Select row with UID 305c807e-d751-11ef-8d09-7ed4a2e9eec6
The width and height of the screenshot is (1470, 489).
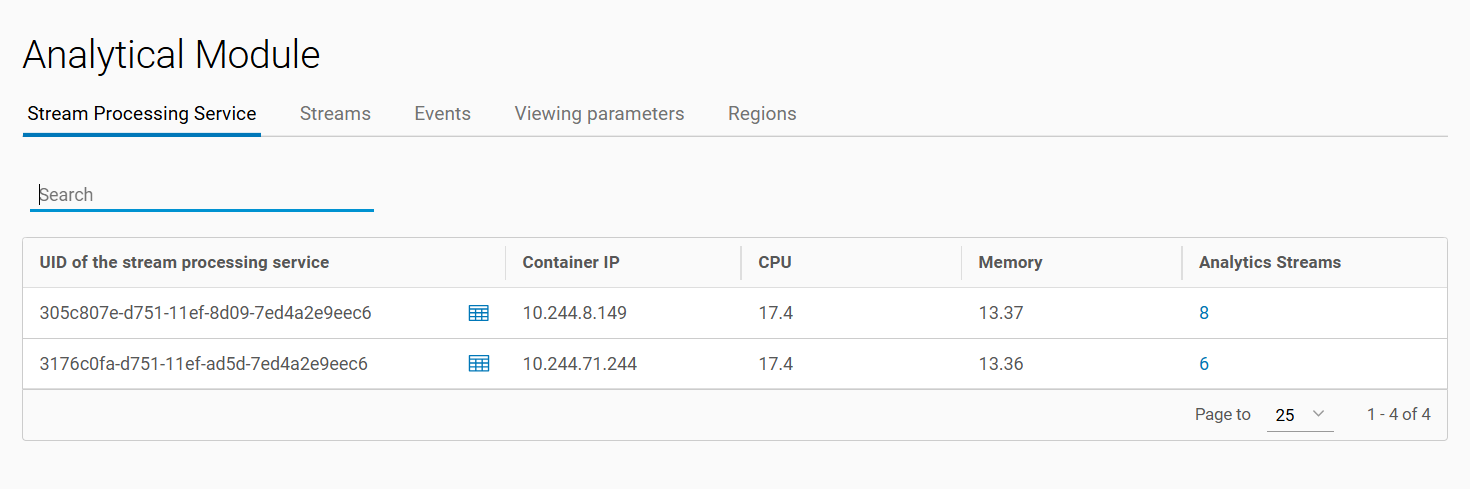tap(205, 313)
